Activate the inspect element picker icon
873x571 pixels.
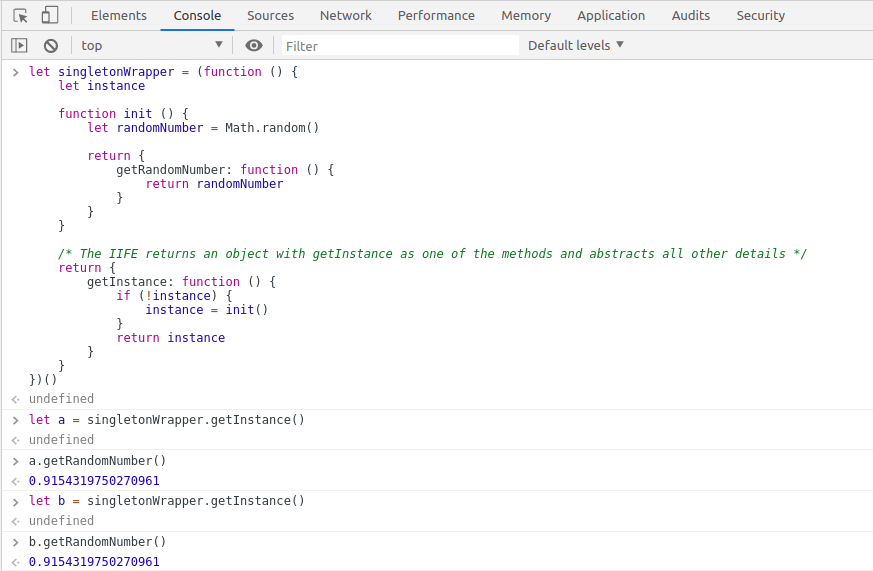(x=21, y=16)
